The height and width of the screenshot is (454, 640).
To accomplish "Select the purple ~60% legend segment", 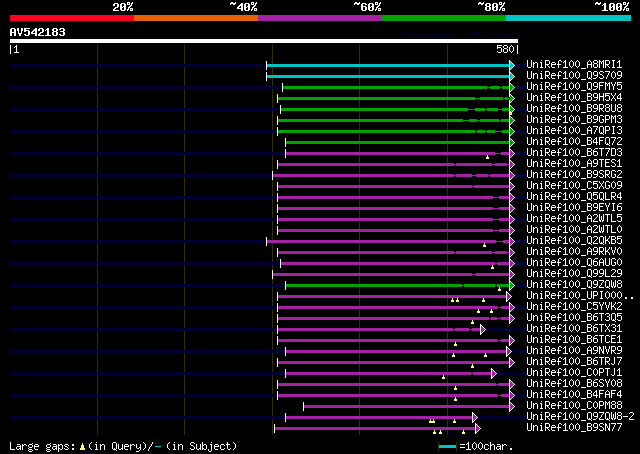I will click(320, 18).
